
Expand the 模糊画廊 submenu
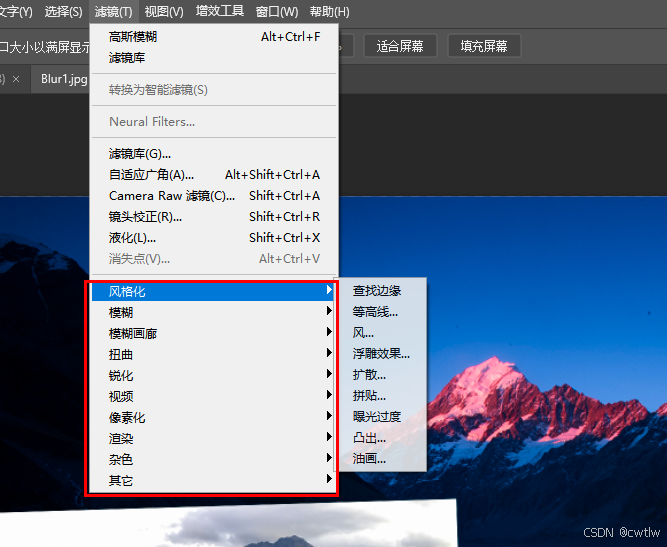[x=213, y=333]
